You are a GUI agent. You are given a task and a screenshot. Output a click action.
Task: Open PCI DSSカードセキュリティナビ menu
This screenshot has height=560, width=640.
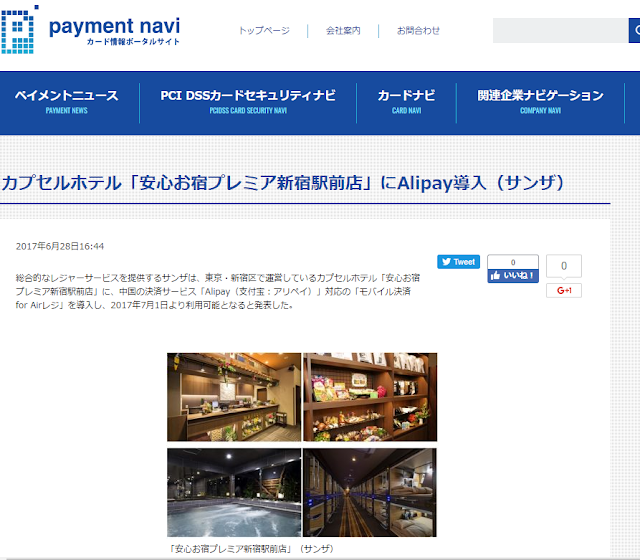[248, 102]
